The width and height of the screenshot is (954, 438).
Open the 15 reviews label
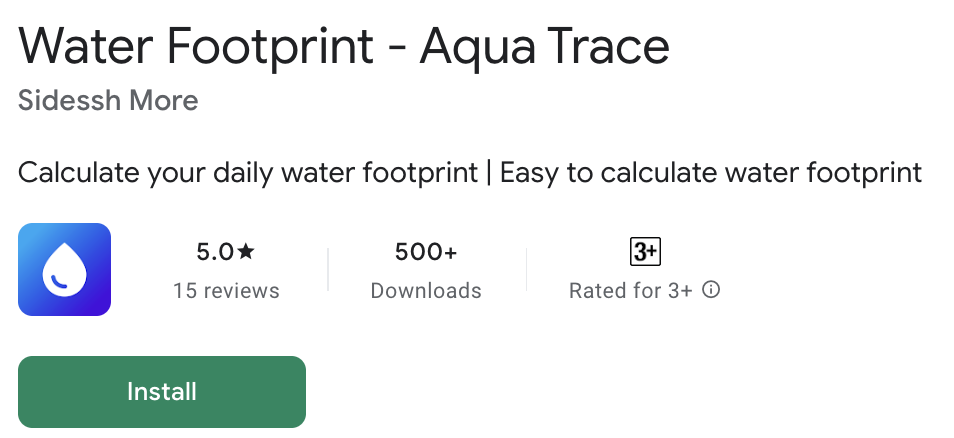(226, 291)
